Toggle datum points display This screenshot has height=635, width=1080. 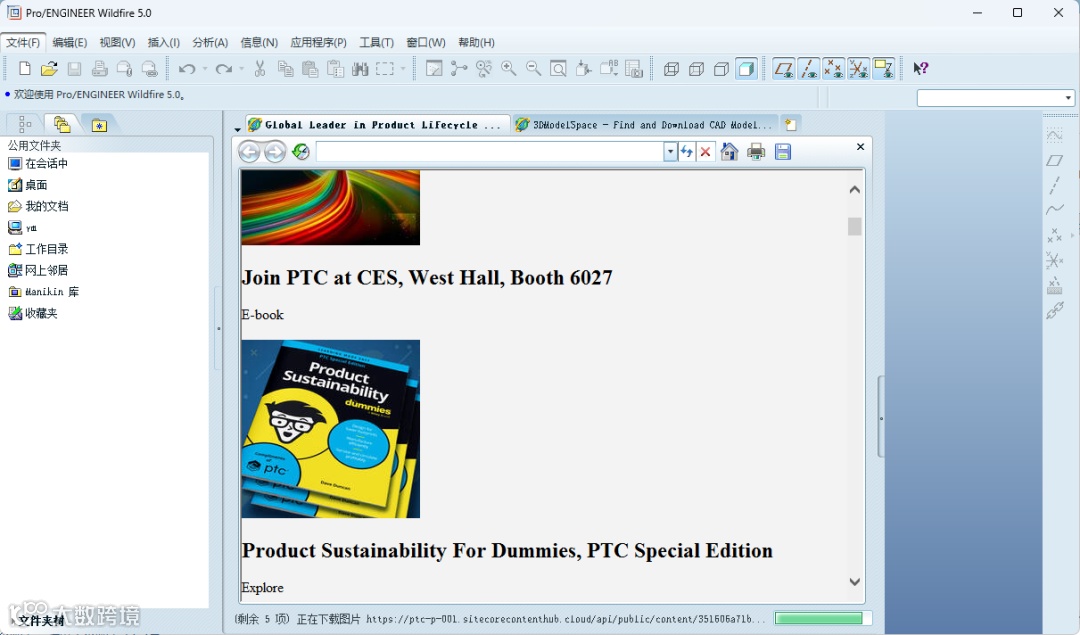(x=833, y=68)
